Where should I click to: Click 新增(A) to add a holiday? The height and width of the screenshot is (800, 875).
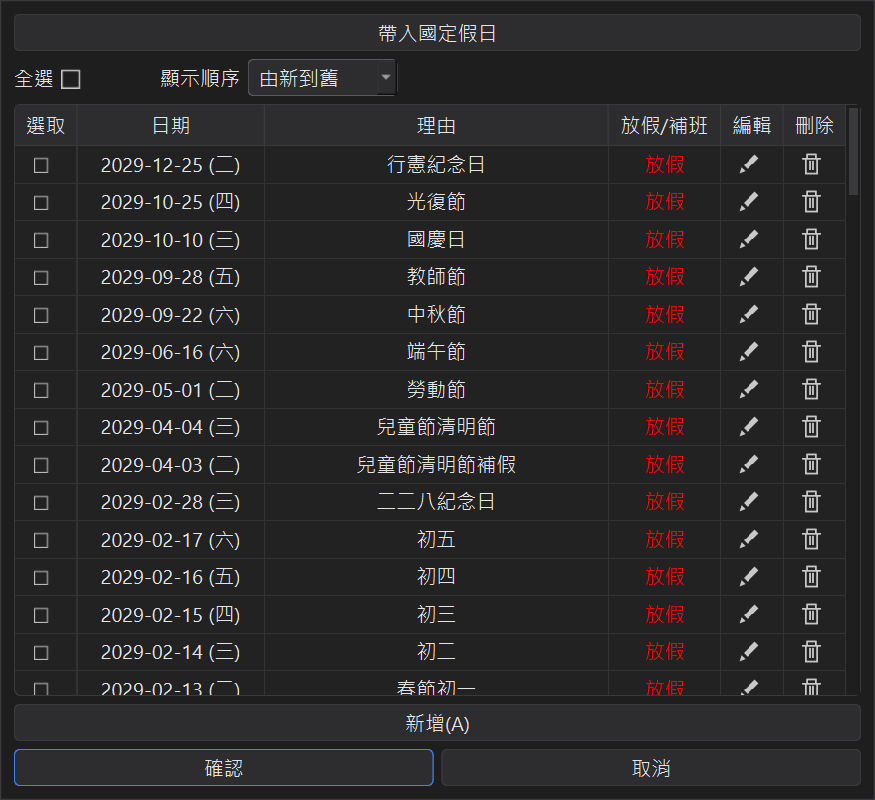(x=437, y=723)
